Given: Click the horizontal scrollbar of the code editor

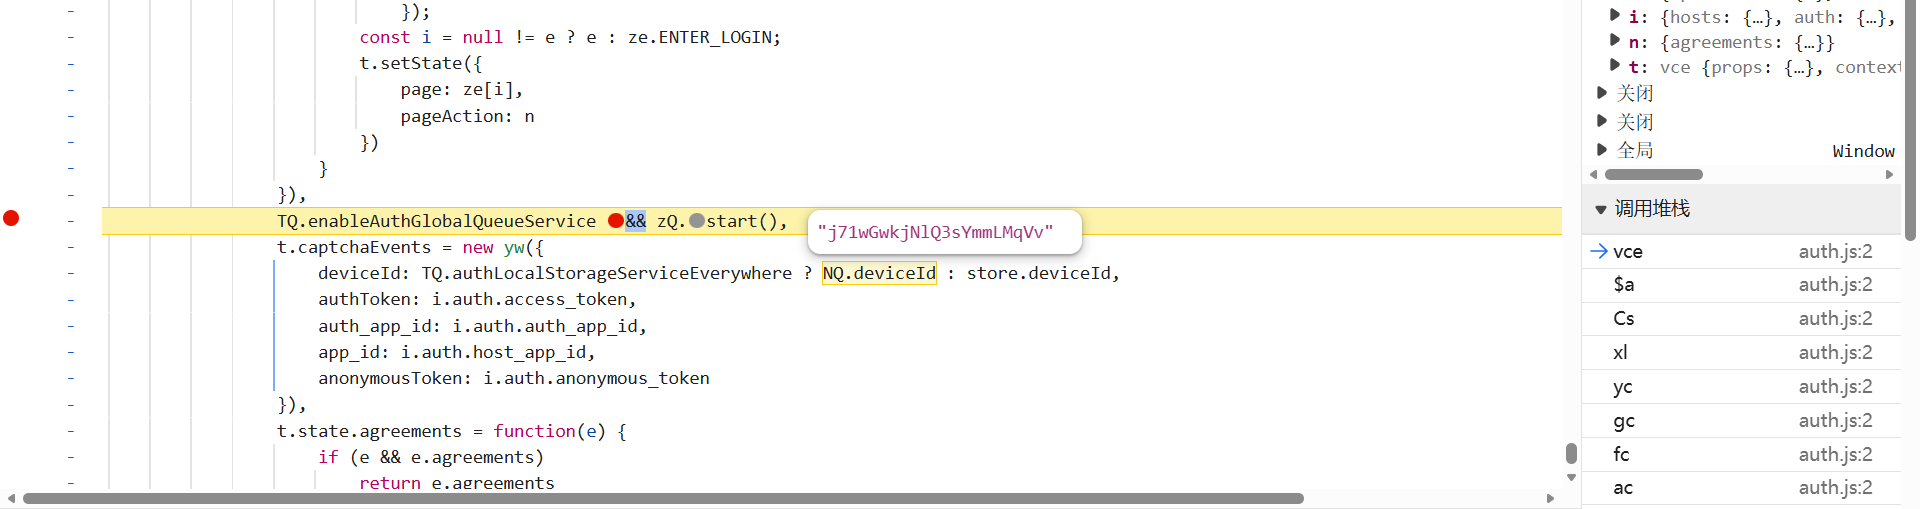Looking at the screenshot, I should 663,498.
